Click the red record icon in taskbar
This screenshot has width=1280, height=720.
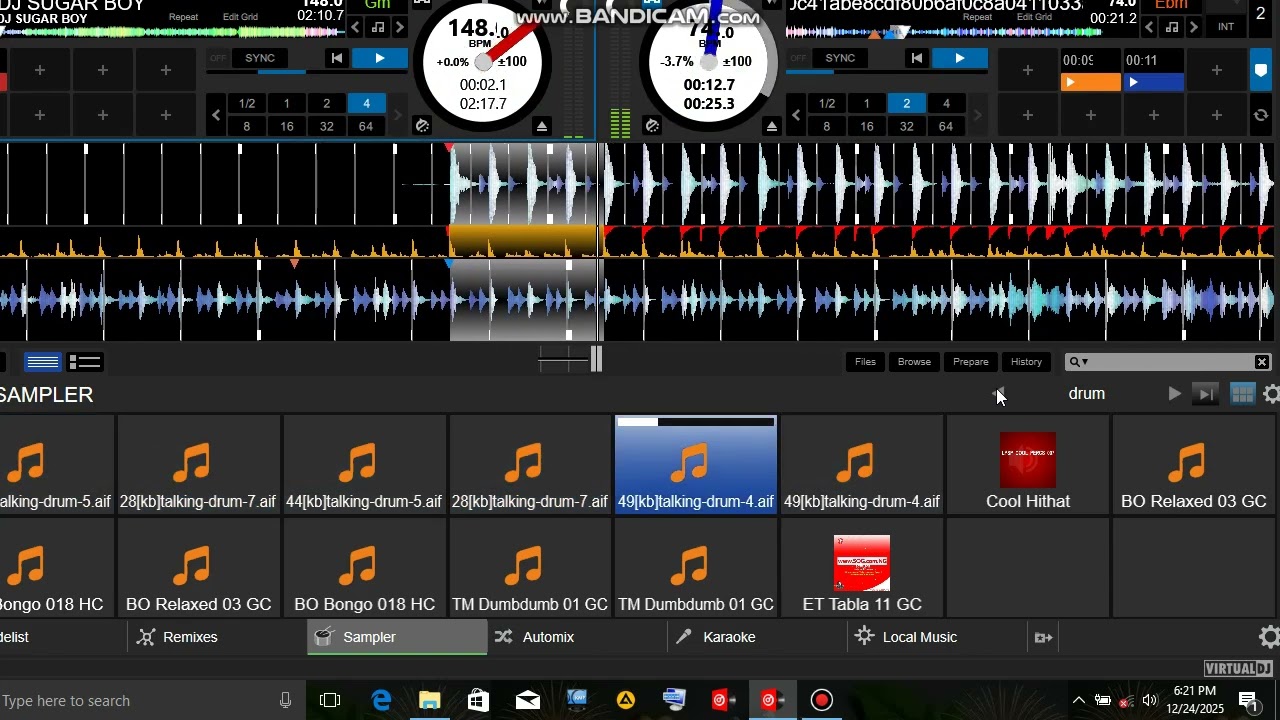(x=821, y=701)
